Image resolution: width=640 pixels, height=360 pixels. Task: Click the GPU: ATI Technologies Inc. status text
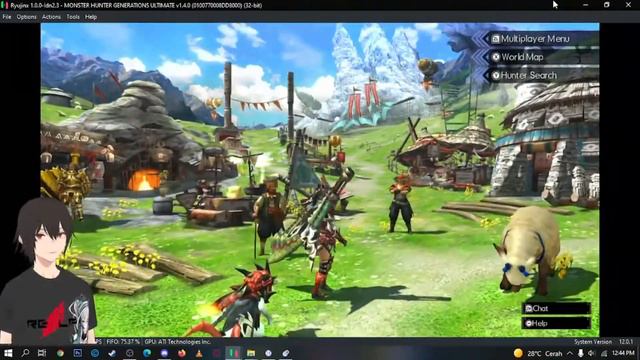(x=178, y=342)
